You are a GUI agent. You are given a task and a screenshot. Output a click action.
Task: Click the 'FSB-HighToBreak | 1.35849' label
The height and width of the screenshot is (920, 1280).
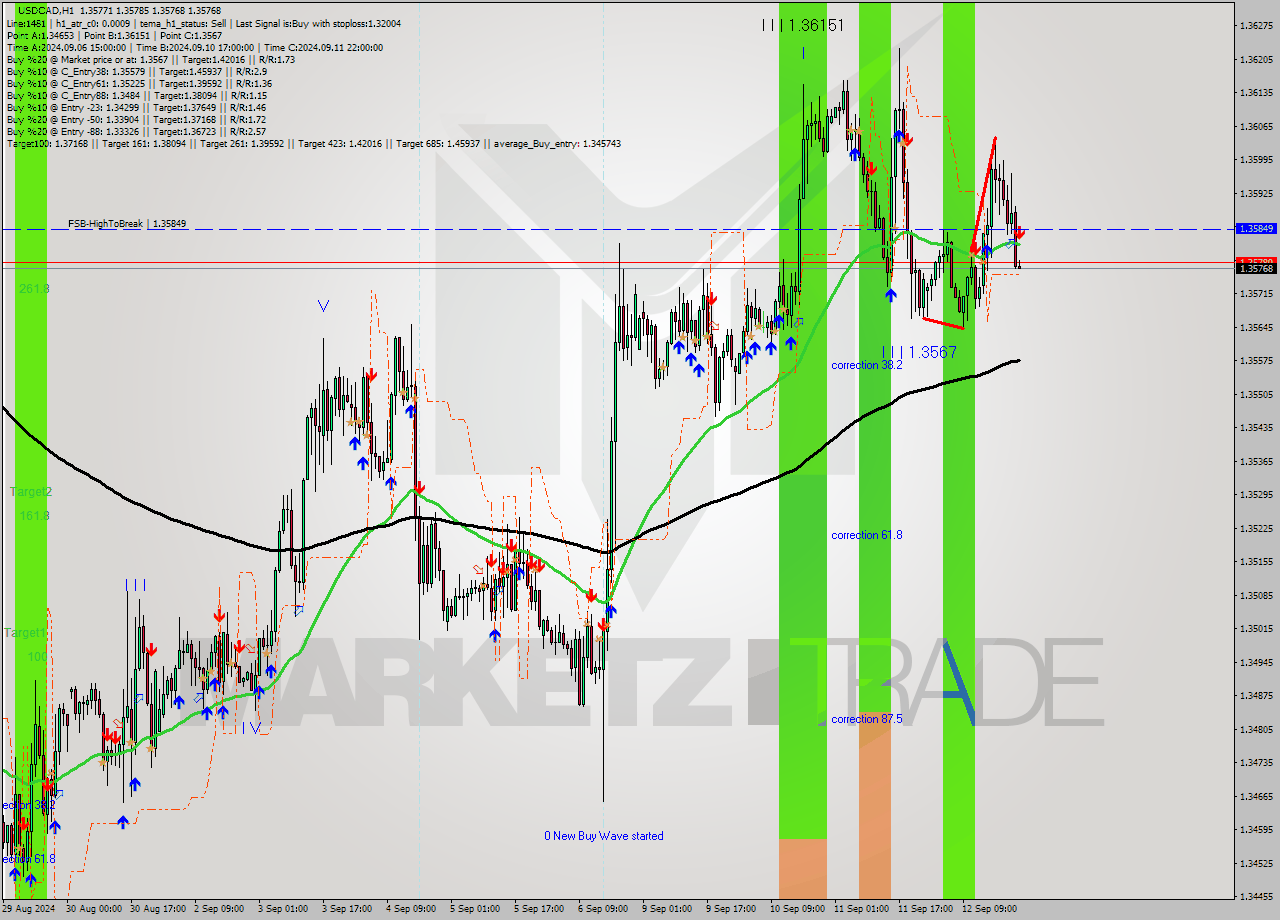click(127, 224)
